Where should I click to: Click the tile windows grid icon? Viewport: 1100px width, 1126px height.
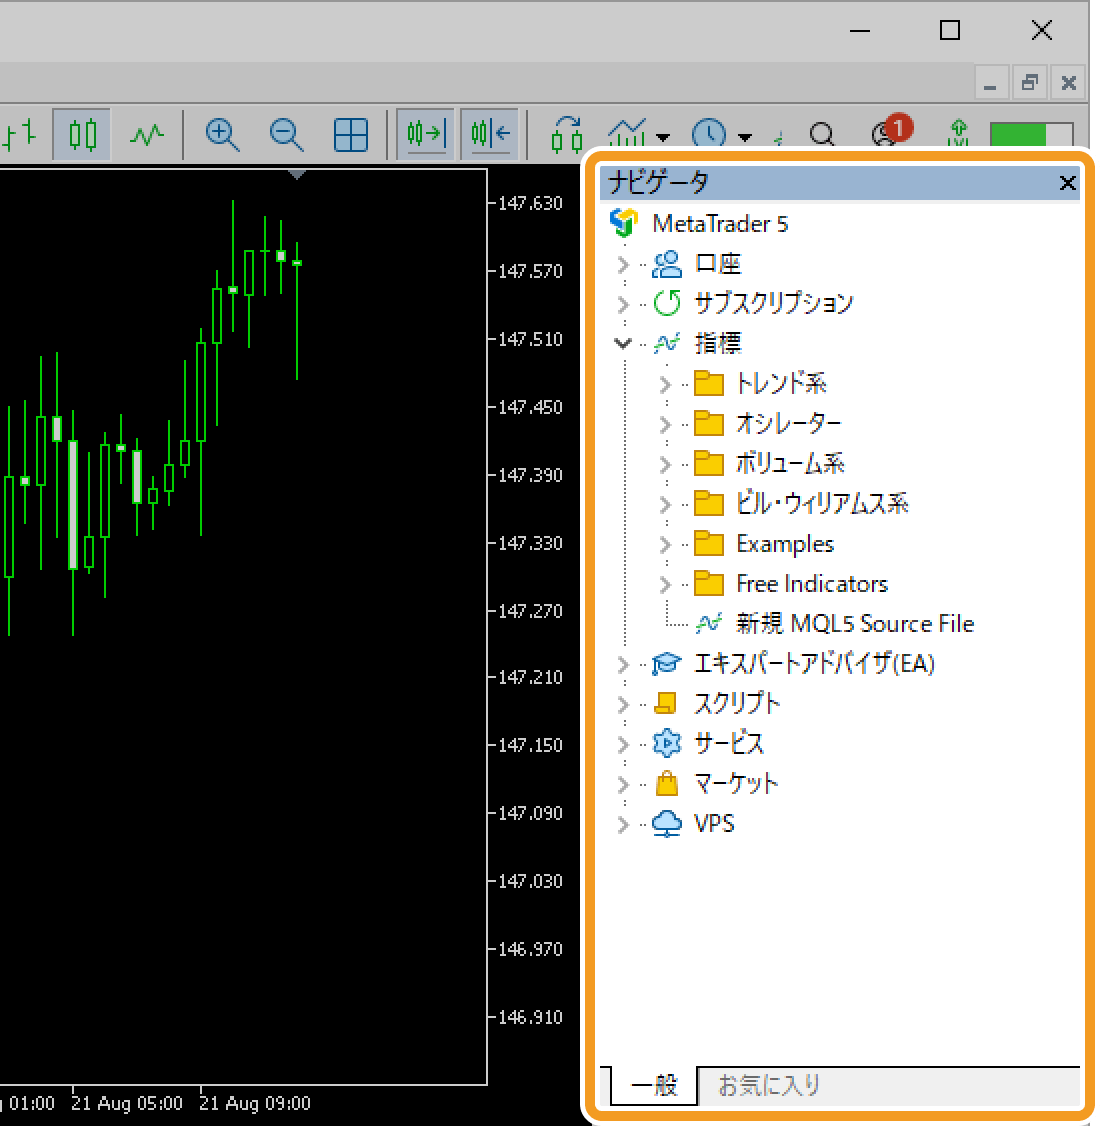click(x=351, y=134)
